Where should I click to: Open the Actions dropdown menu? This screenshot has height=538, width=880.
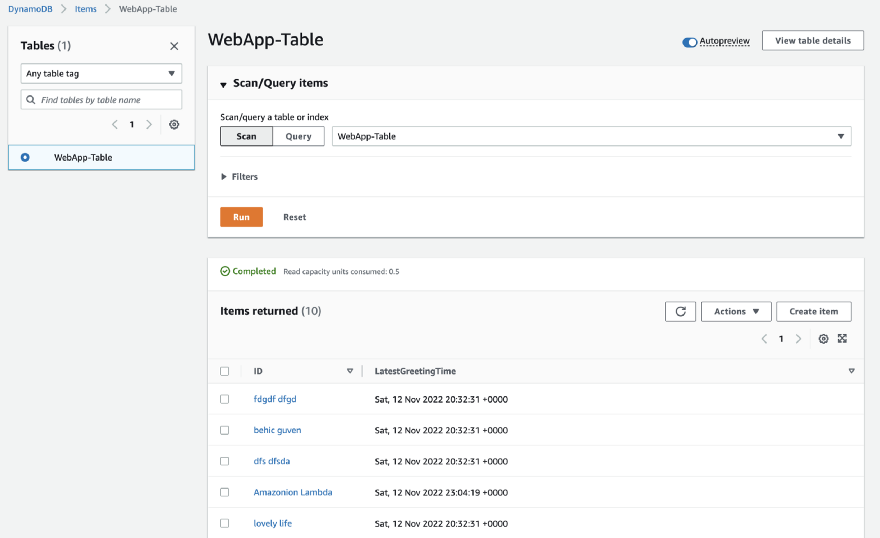pos(736,311)
